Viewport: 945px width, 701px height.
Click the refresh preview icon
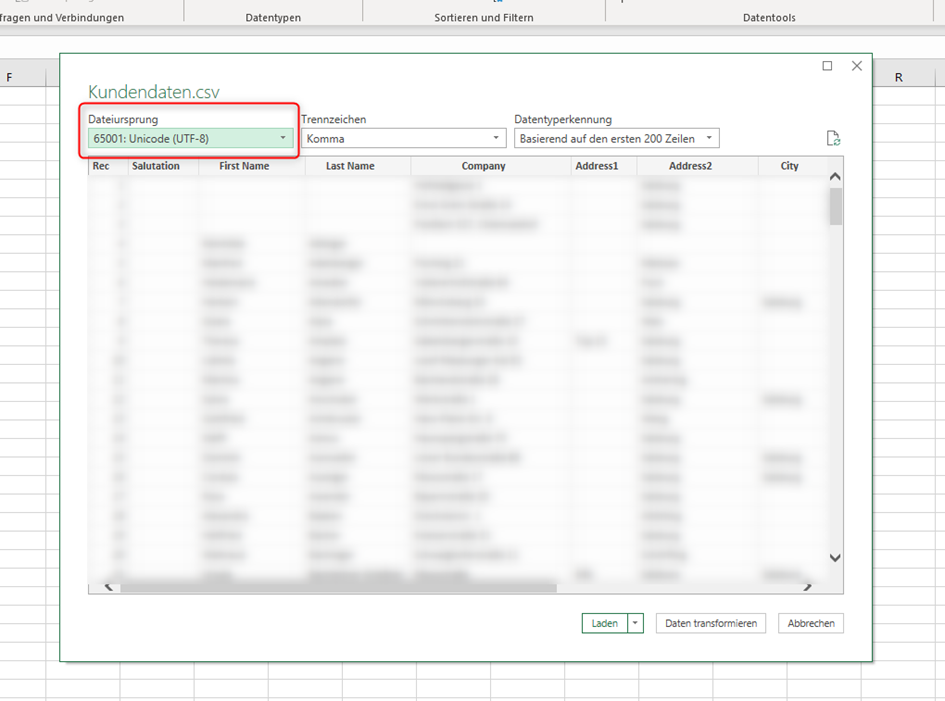click(x=833, y=139)
